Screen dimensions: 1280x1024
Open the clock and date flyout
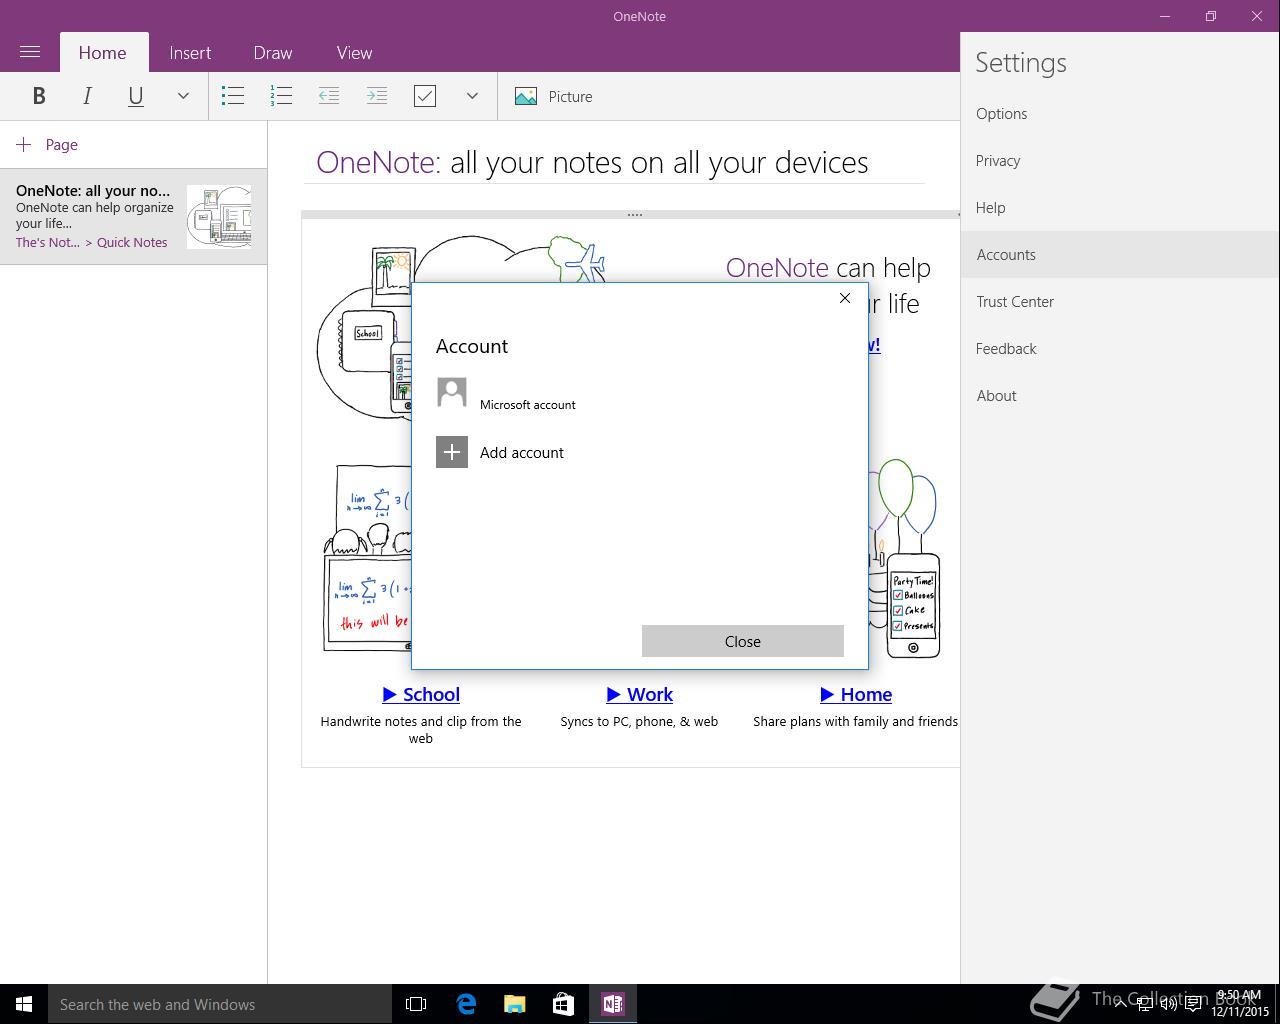click(1240, 1004)
